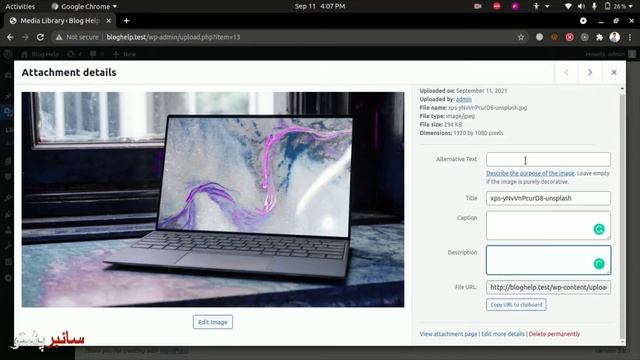
Task: Click into the Caption text area
Action: pos(548,225)
